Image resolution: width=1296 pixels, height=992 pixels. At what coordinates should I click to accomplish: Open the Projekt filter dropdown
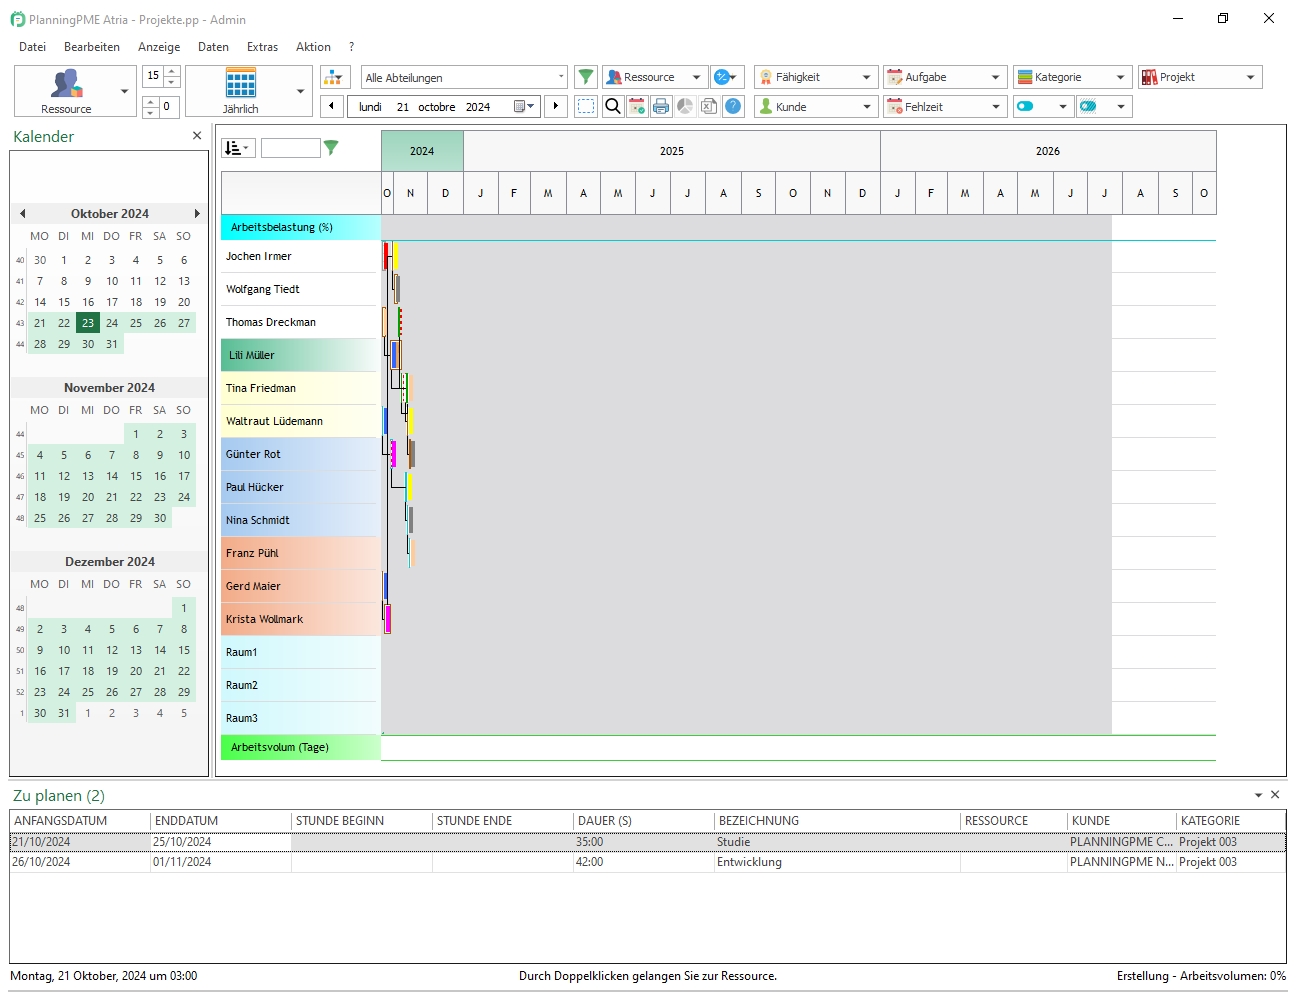point(1250,77)
